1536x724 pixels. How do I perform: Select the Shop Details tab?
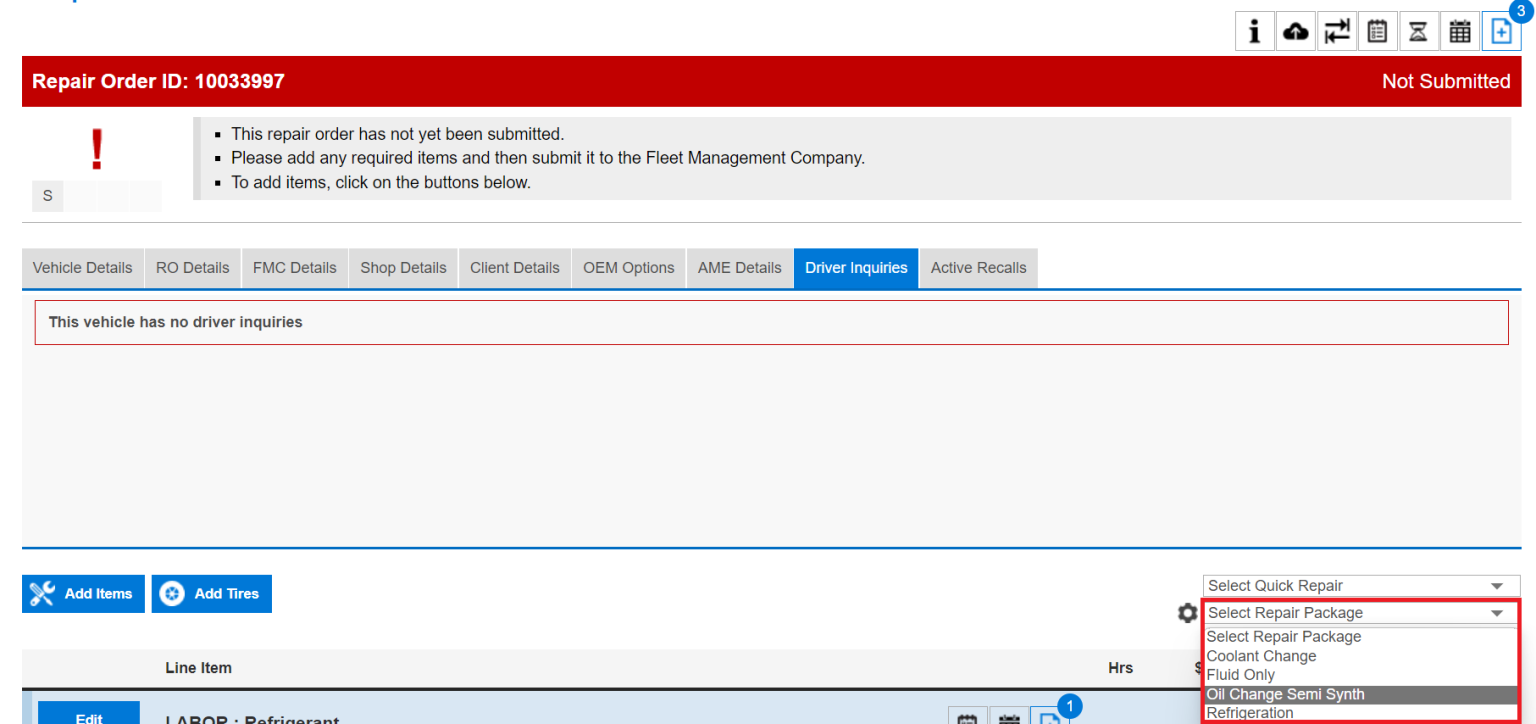403,268
